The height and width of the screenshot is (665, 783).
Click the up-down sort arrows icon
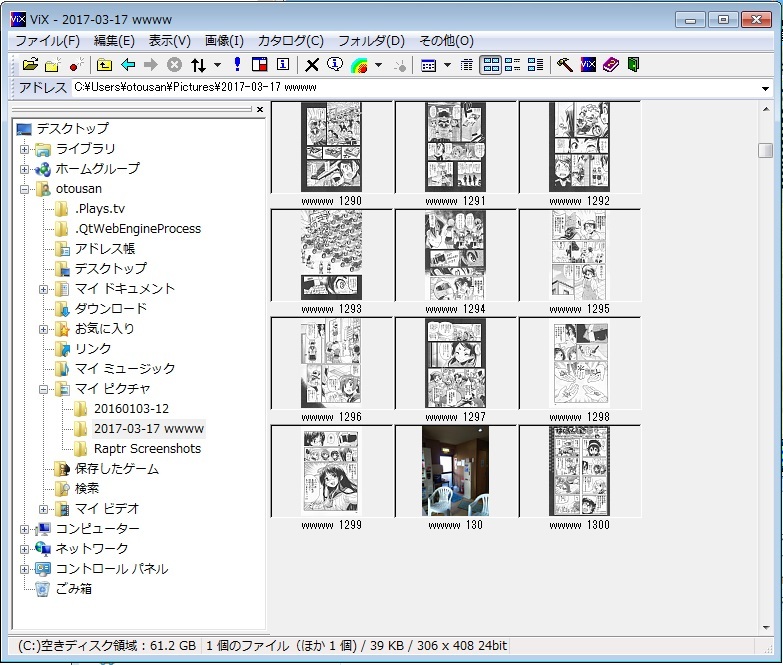pyautogui.click(x=198, y=65)
